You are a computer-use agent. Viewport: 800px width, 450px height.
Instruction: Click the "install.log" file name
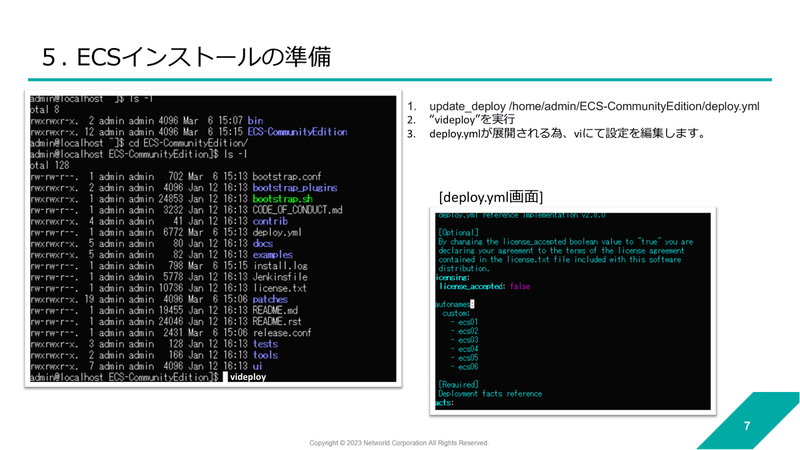coord(280,266)
